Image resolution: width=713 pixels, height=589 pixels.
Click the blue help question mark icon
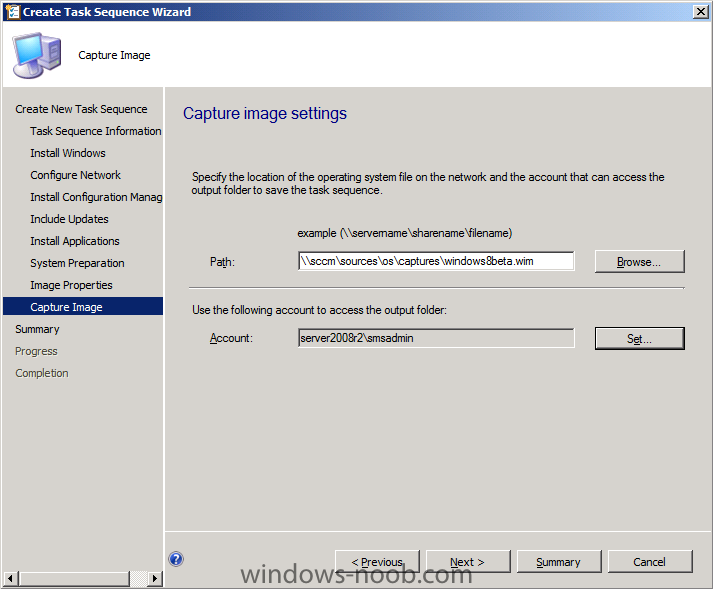(x=176, y=559)
